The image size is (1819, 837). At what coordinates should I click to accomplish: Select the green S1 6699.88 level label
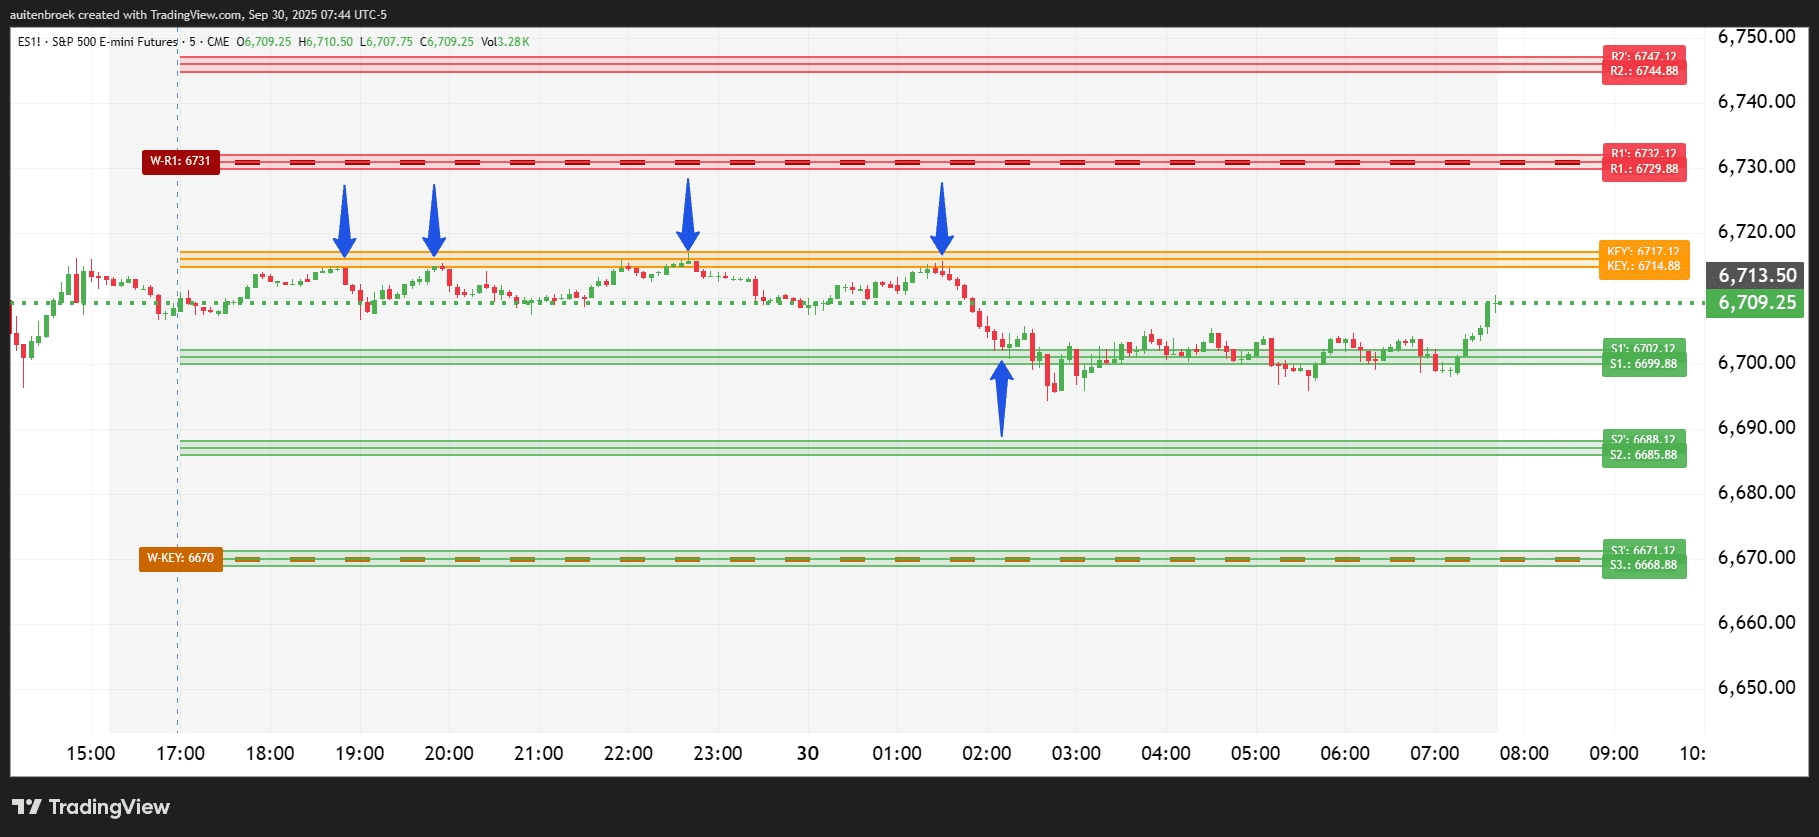coord(1644,364)
